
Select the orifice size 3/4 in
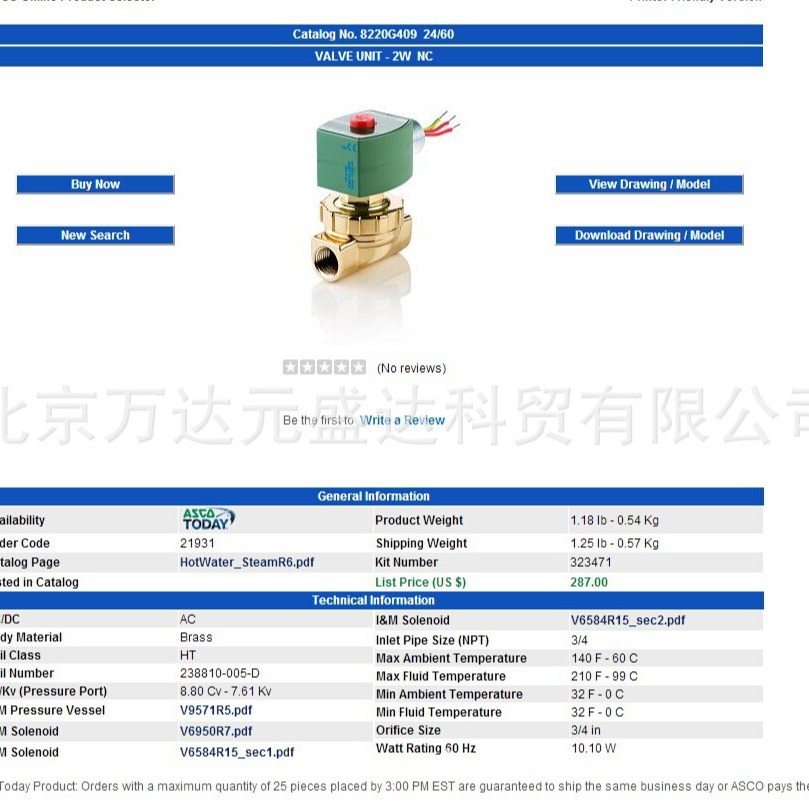click(x=586, y=731)
